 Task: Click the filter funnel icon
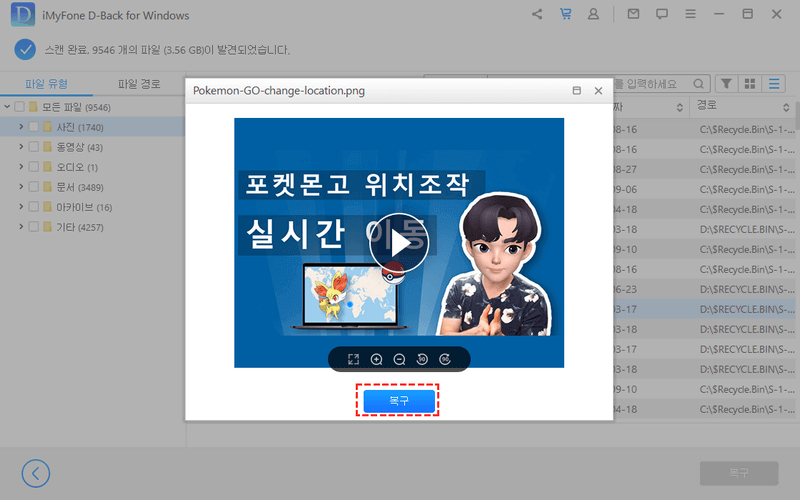(726, 84)
